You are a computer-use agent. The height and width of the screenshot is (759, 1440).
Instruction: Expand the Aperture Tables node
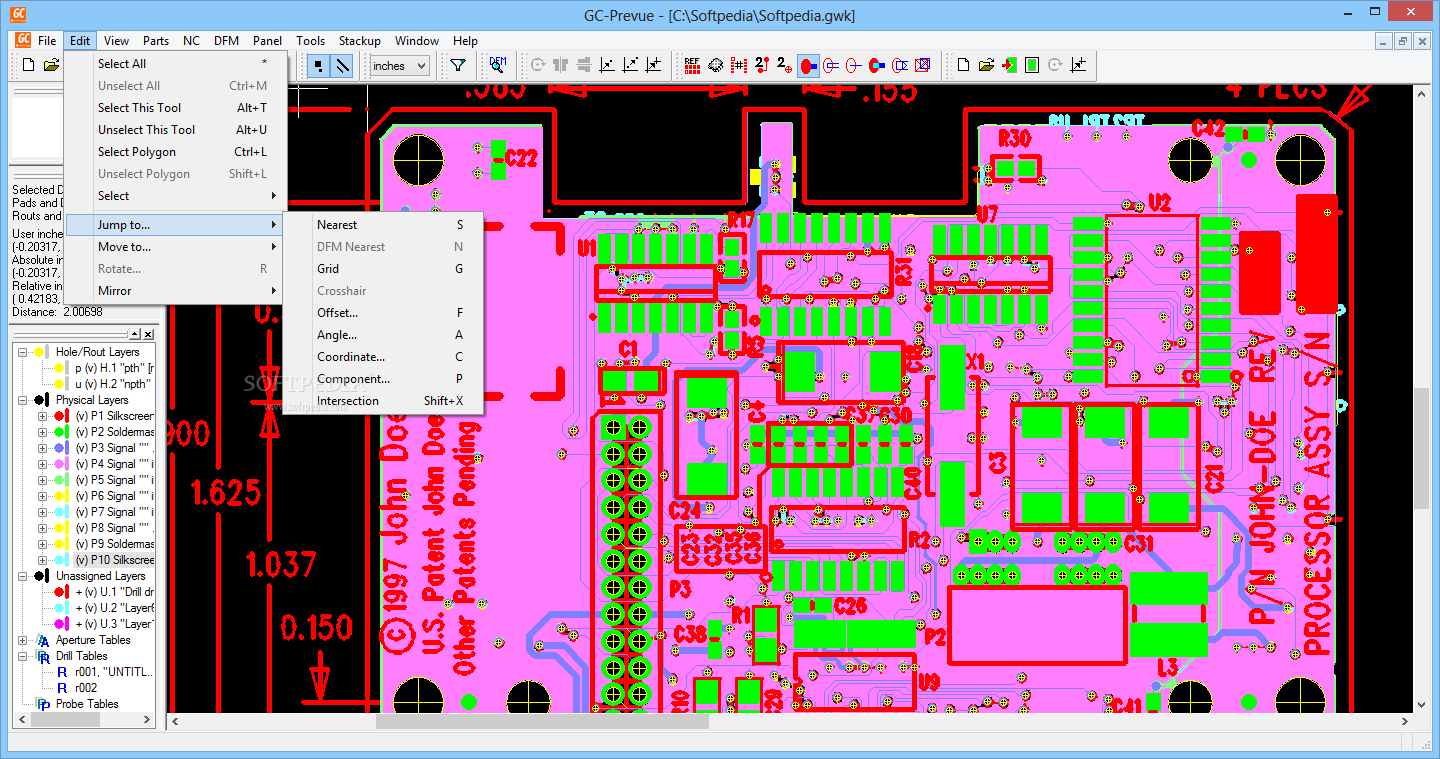23,640
